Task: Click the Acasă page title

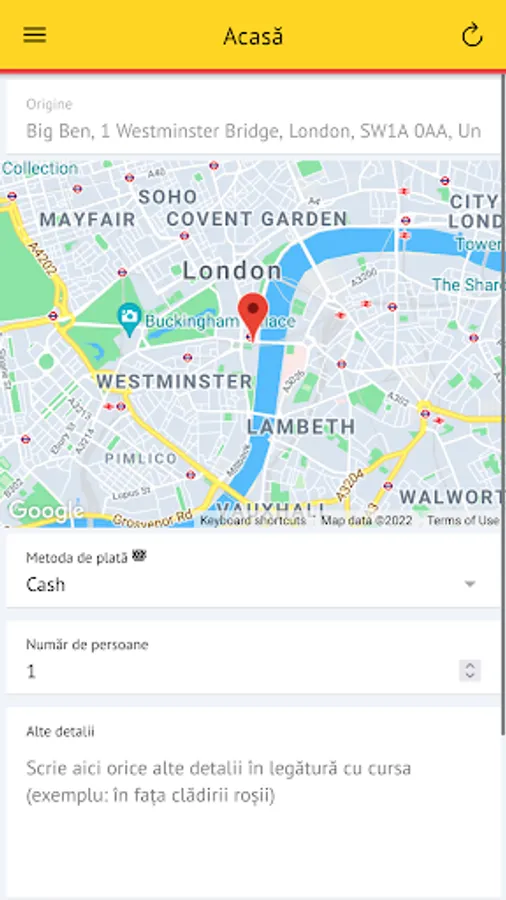Action: point(253,36)
